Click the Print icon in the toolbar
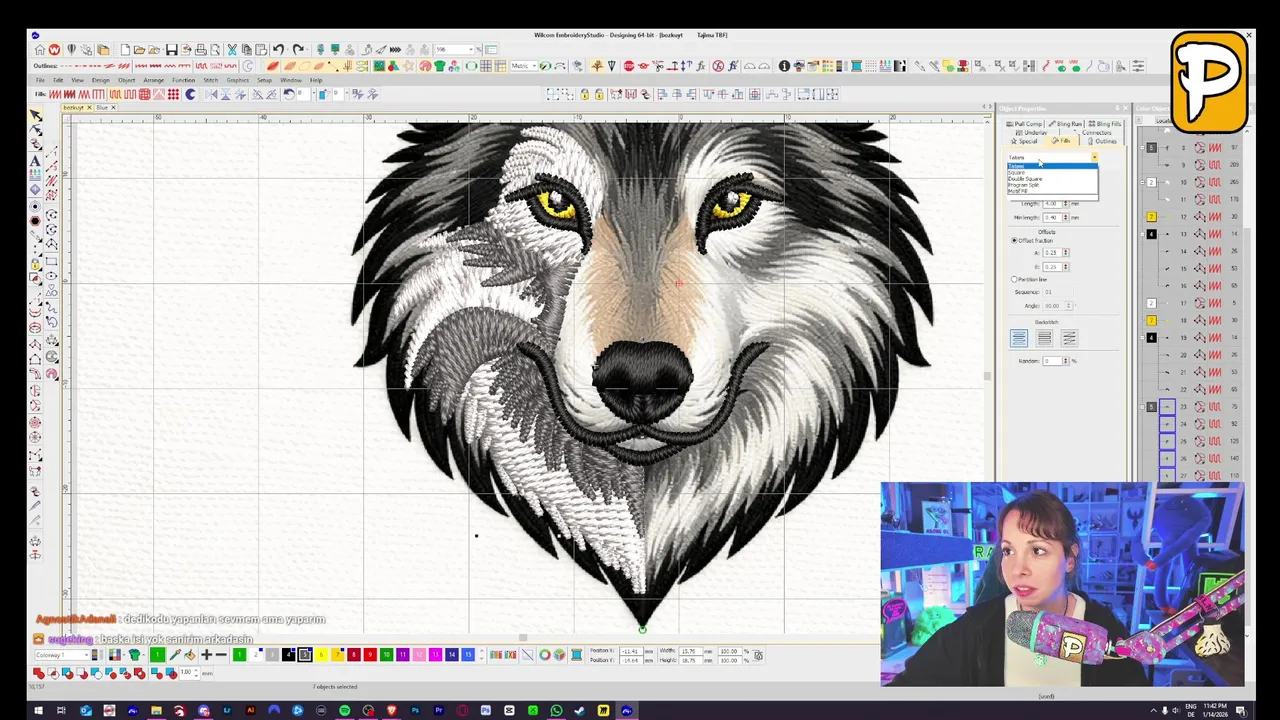Image resolution: width=1280 pixels, height=720 pixels. click(x=201, y=50)
